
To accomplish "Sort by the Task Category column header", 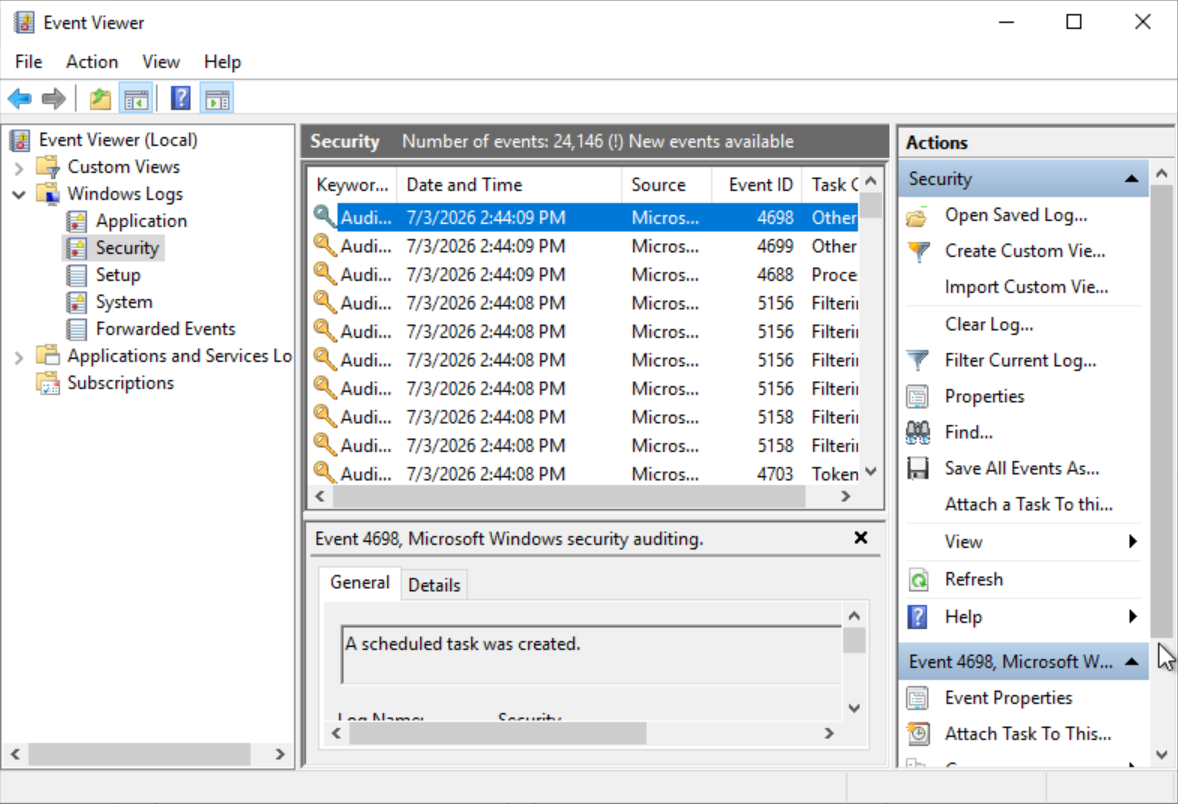I will (833, 185).
